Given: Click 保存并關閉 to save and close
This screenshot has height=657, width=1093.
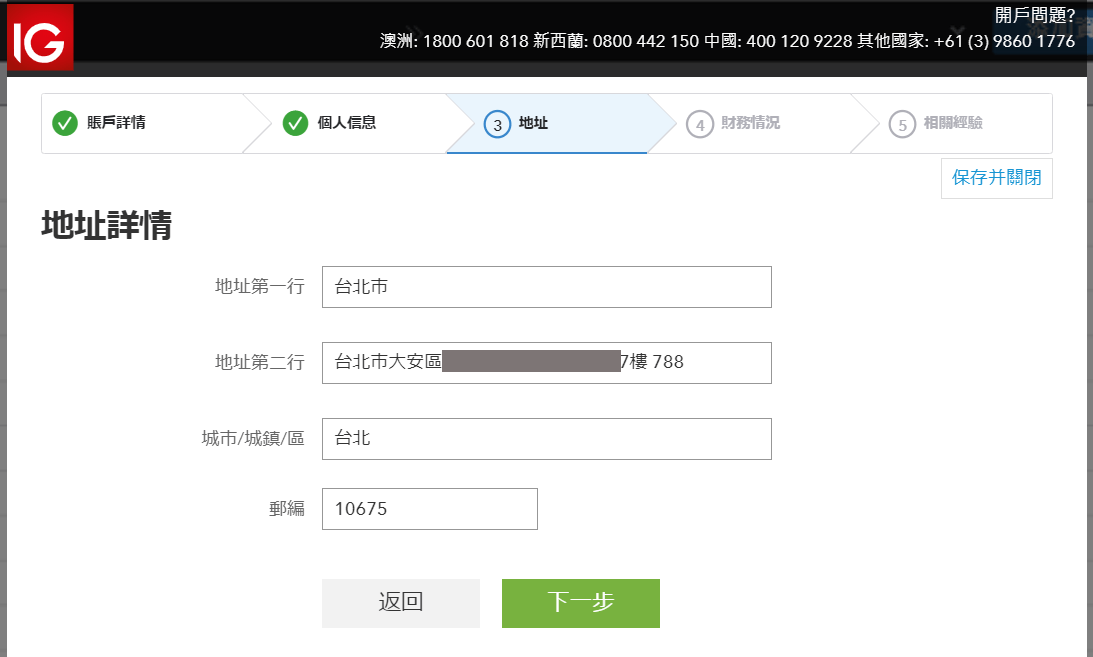Looking at the screenshot, I should tap(996, 178).
